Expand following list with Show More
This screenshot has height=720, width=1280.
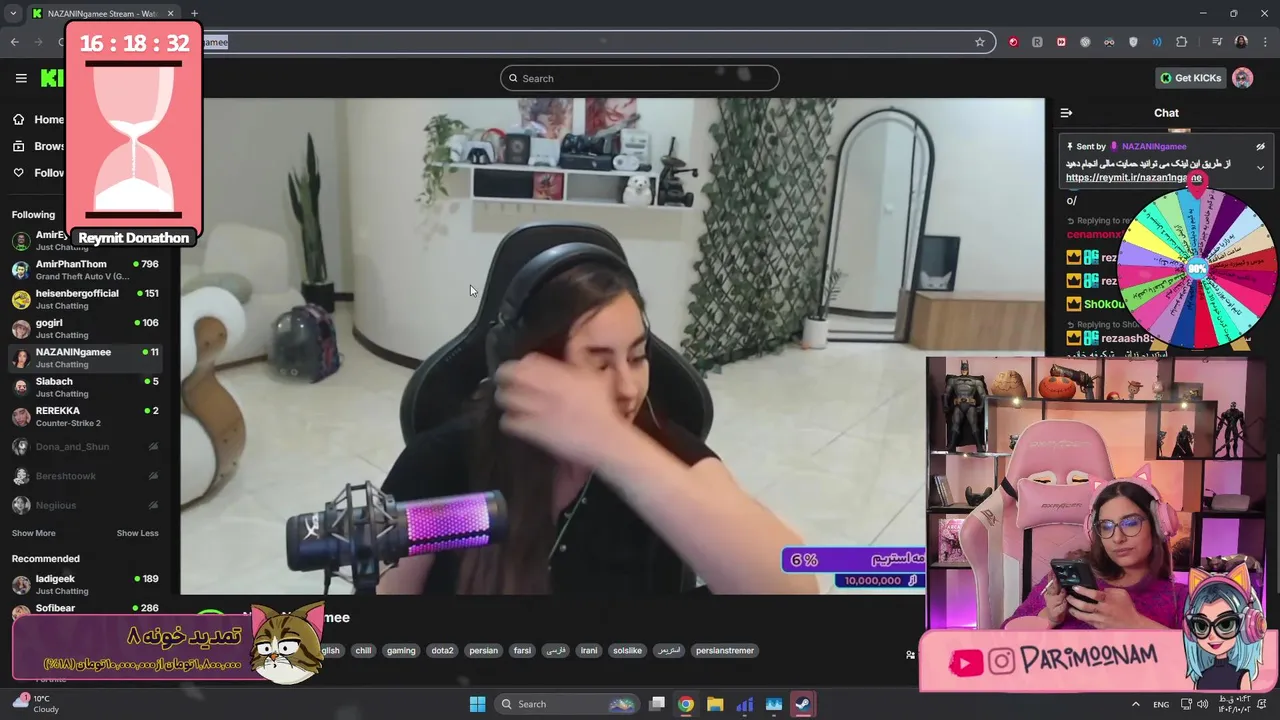[x=34, y=533]
